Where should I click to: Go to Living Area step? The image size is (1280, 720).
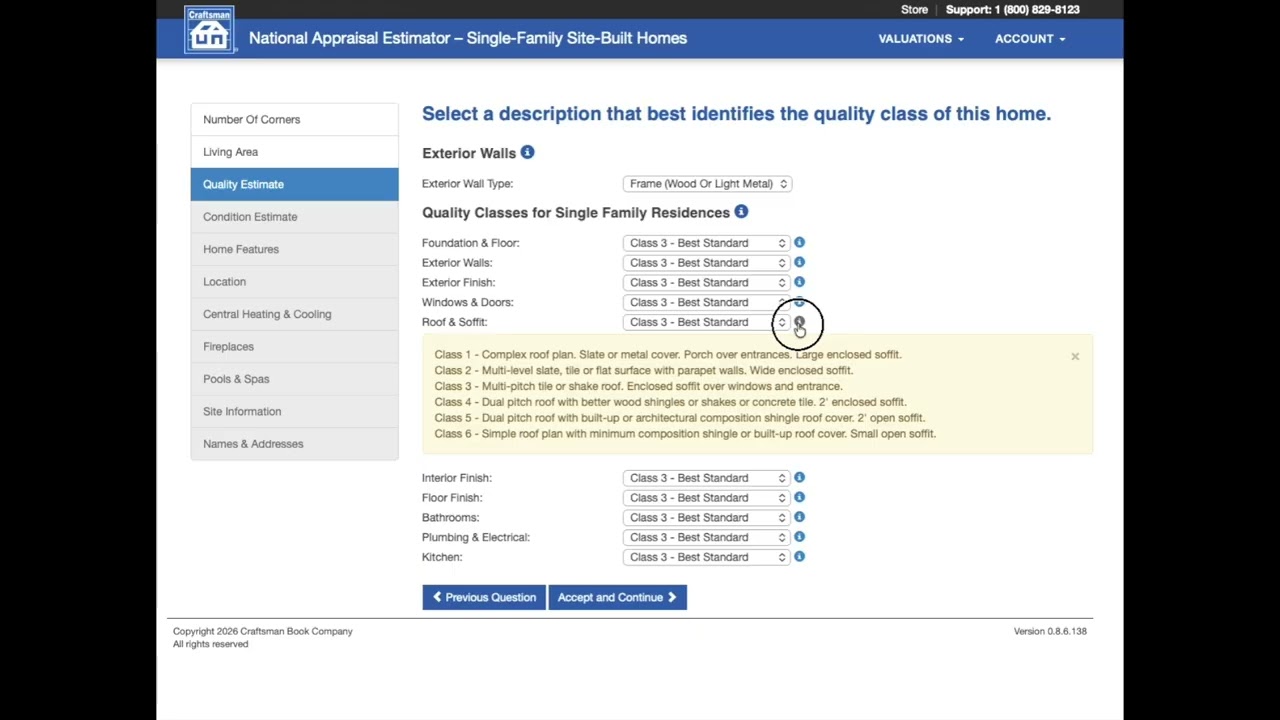(x=294, y=152)
